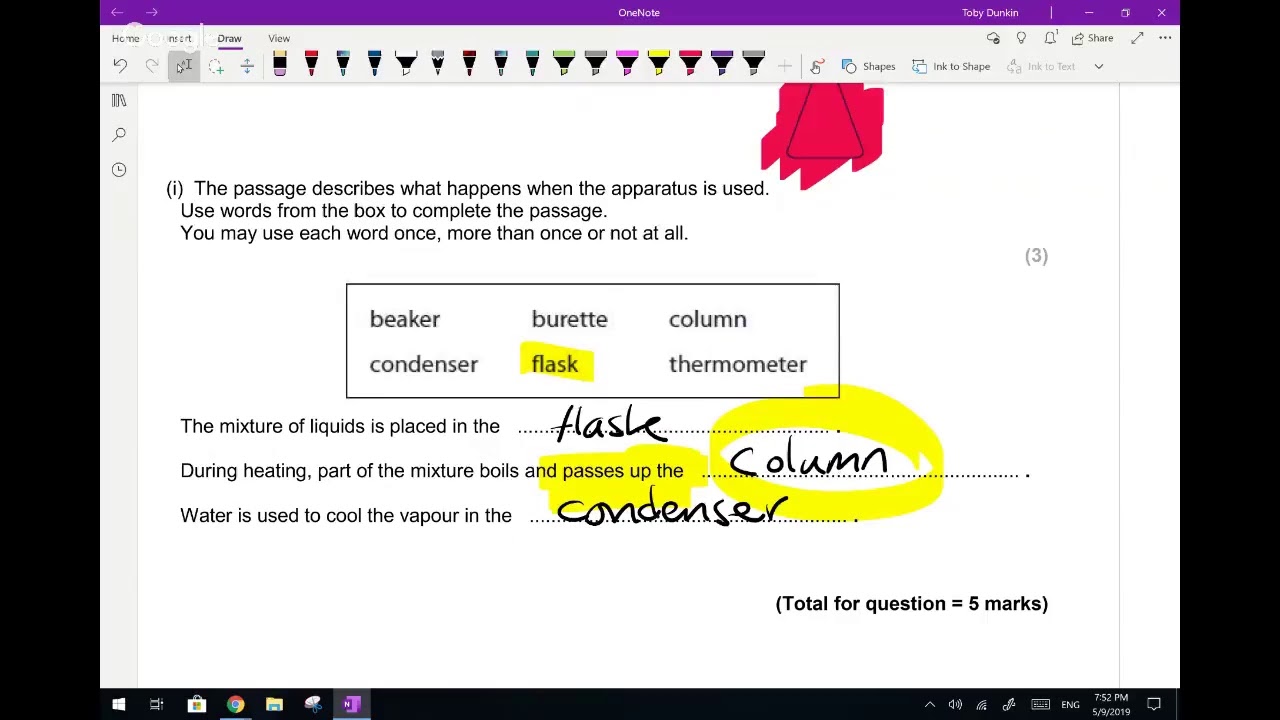Show notebooks navigation pane icon
The width and height of the screenshot is (1280, 720).
(x=119, y=100)
